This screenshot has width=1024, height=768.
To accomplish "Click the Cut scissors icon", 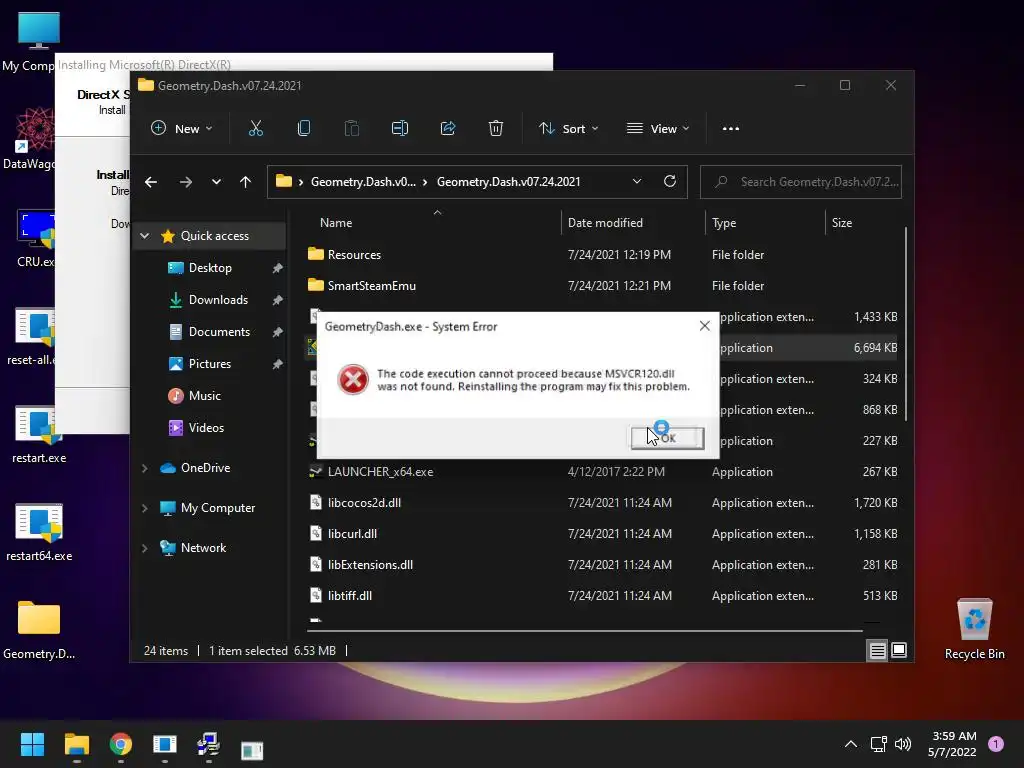I will [x=255, y=129].
